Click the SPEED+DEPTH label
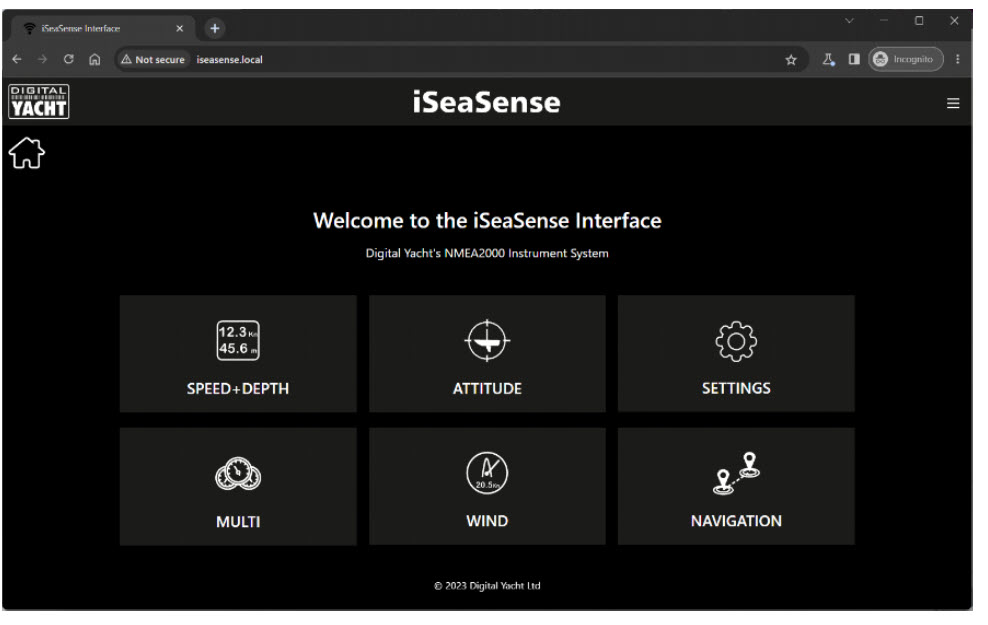988x625 pixels. (238, 389)
